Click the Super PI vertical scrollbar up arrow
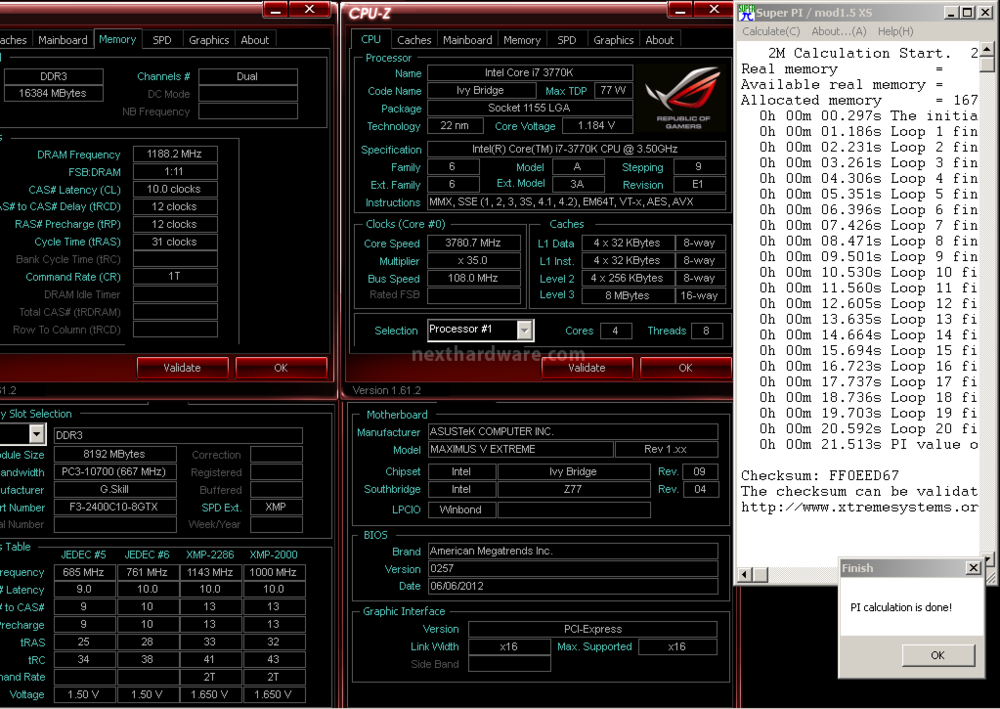1000x709 pixels. [x=987, y=49]
